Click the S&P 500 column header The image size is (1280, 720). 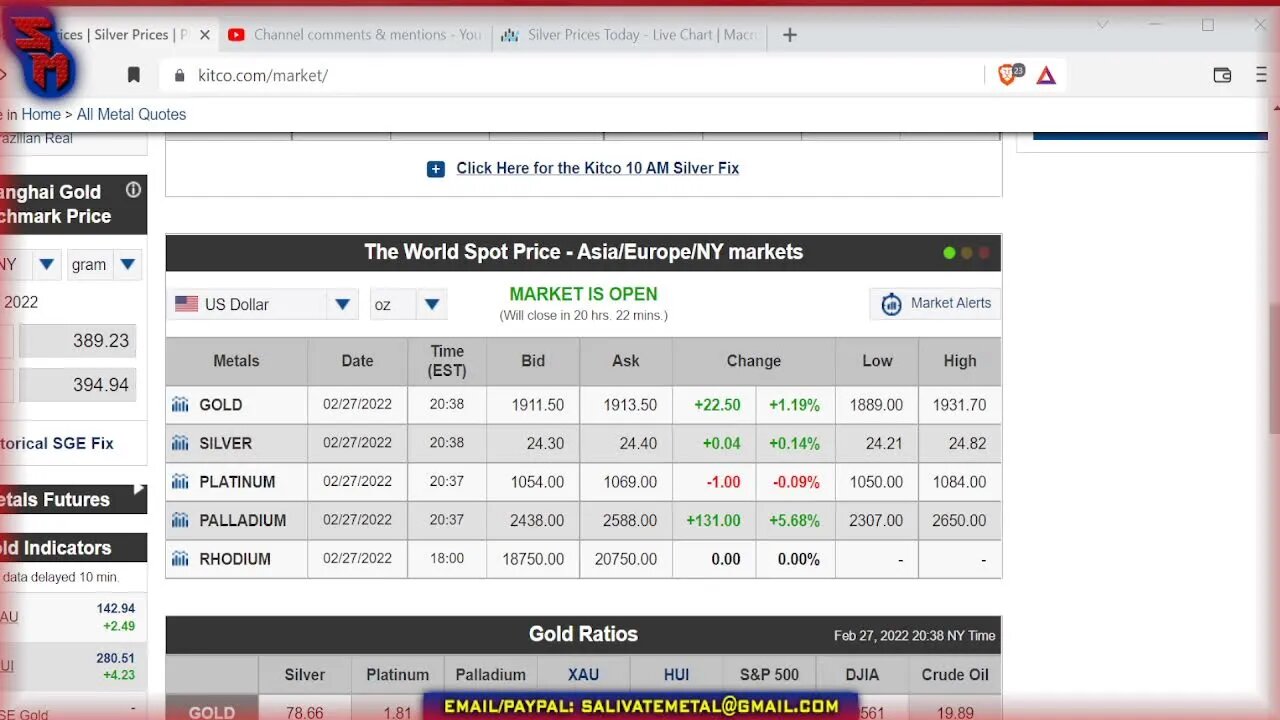point(769,675)
